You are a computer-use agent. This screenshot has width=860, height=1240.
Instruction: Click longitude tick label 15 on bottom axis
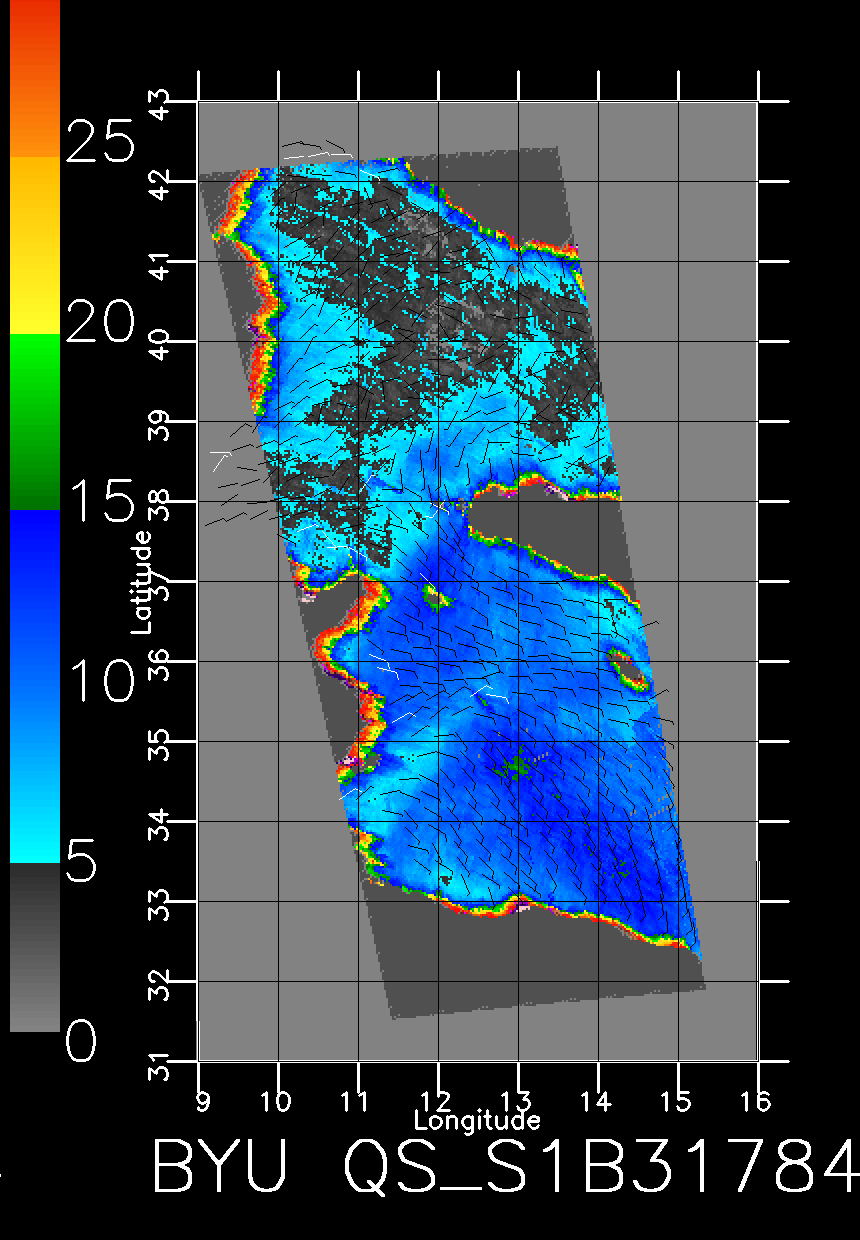(677, 1101)
